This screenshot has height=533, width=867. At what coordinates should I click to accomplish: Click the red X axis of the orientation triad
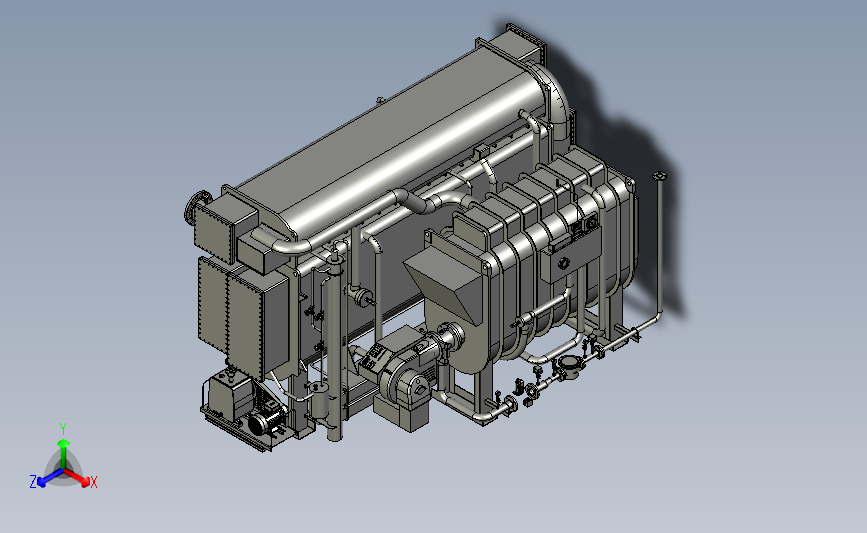77,478
